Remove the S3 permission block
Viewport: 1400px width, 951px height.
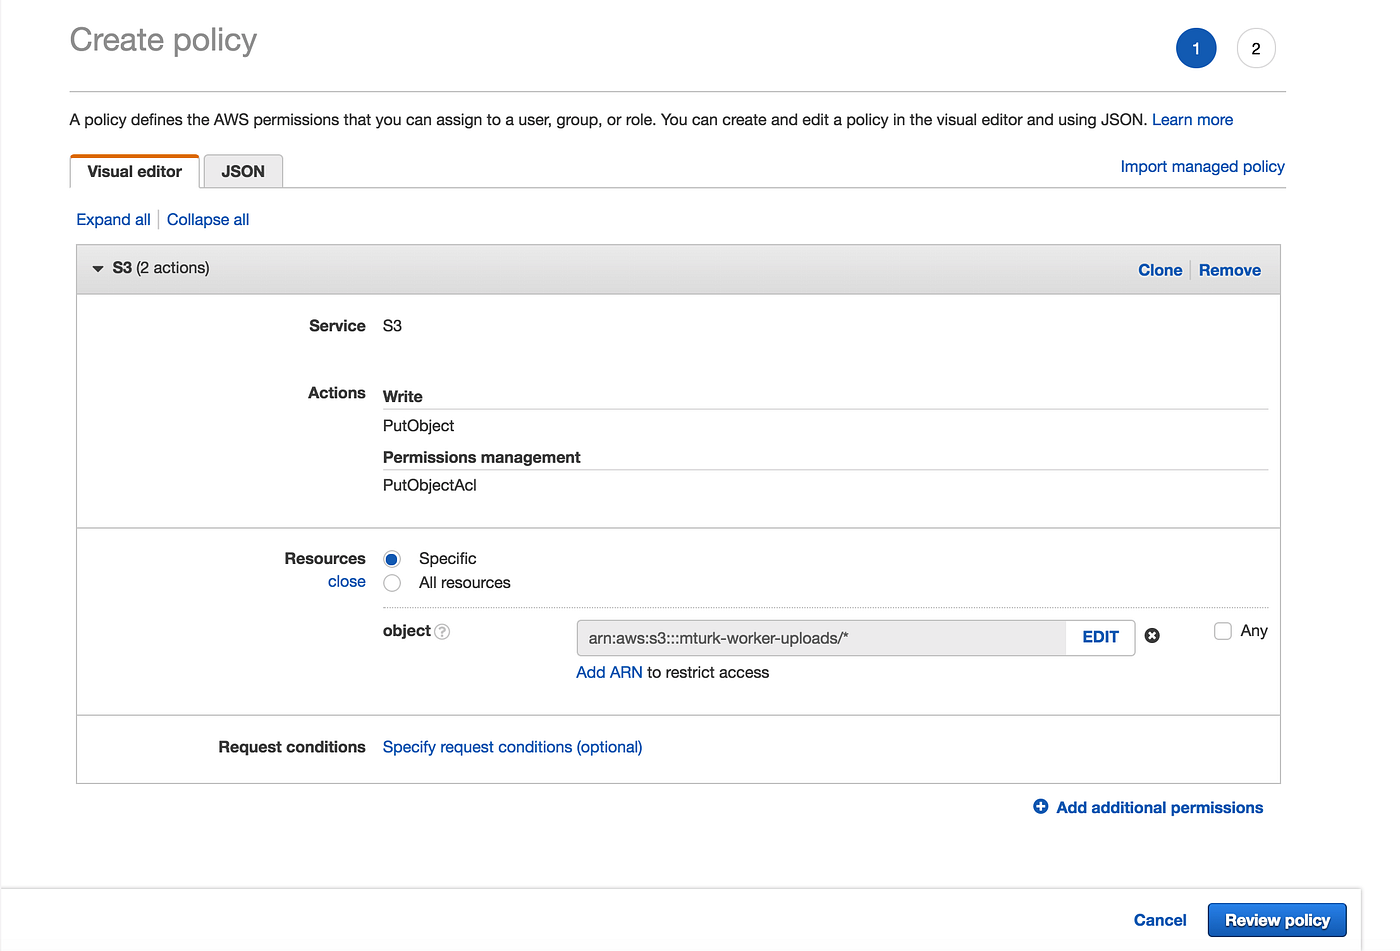coord(1230,270)
